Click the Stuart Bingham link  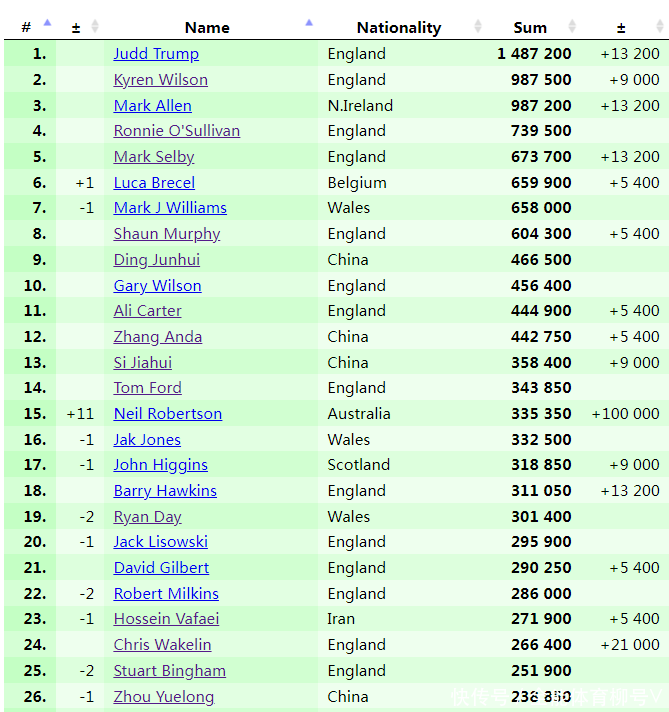coord(169,671)
